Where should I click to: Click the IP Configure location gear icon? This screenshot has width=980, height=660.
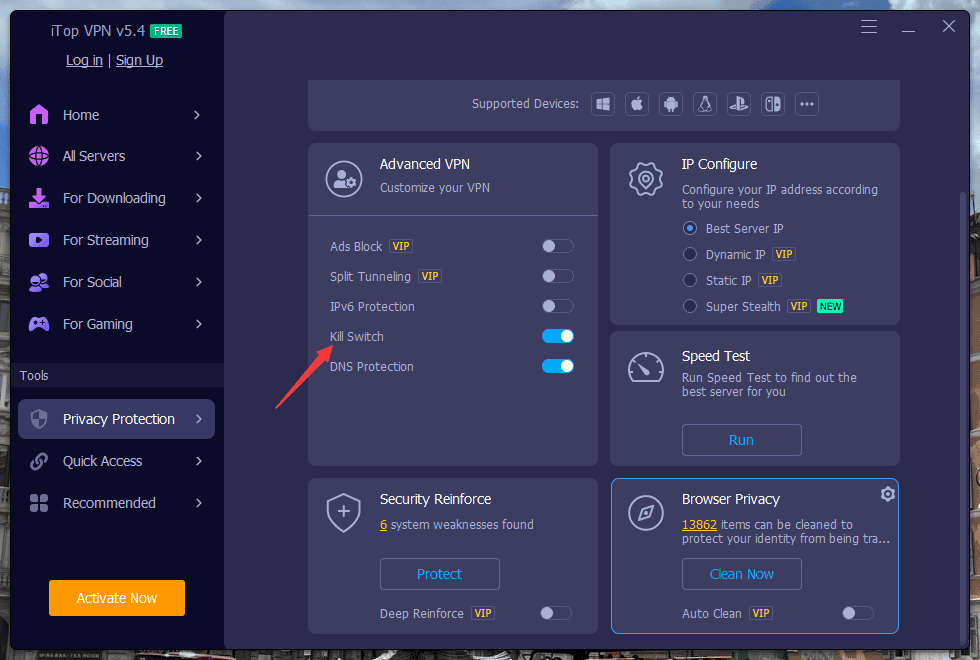tap(646, 179)
